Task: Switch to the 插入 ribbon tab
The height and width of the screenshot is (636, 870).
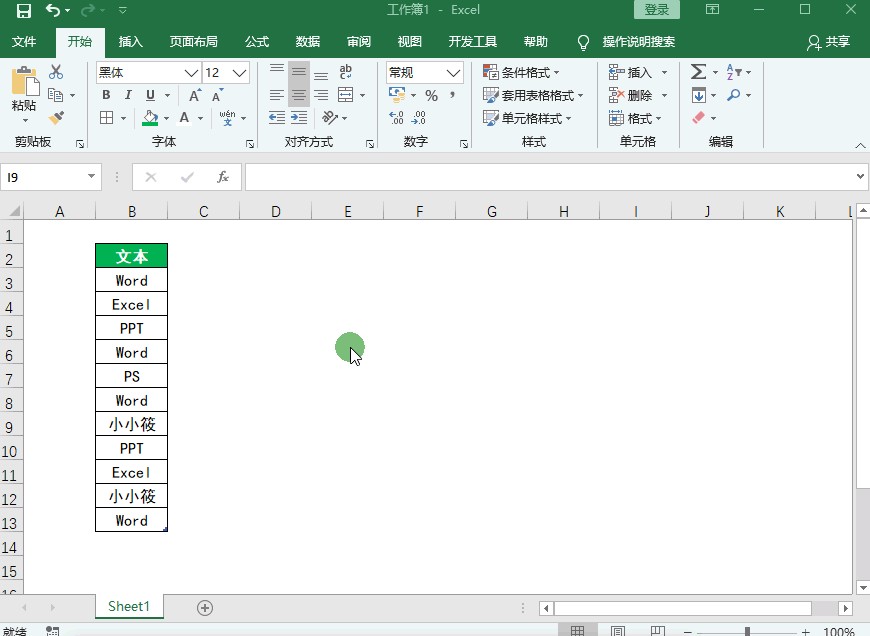Action: pyautogui.click(x=130, y=42)
